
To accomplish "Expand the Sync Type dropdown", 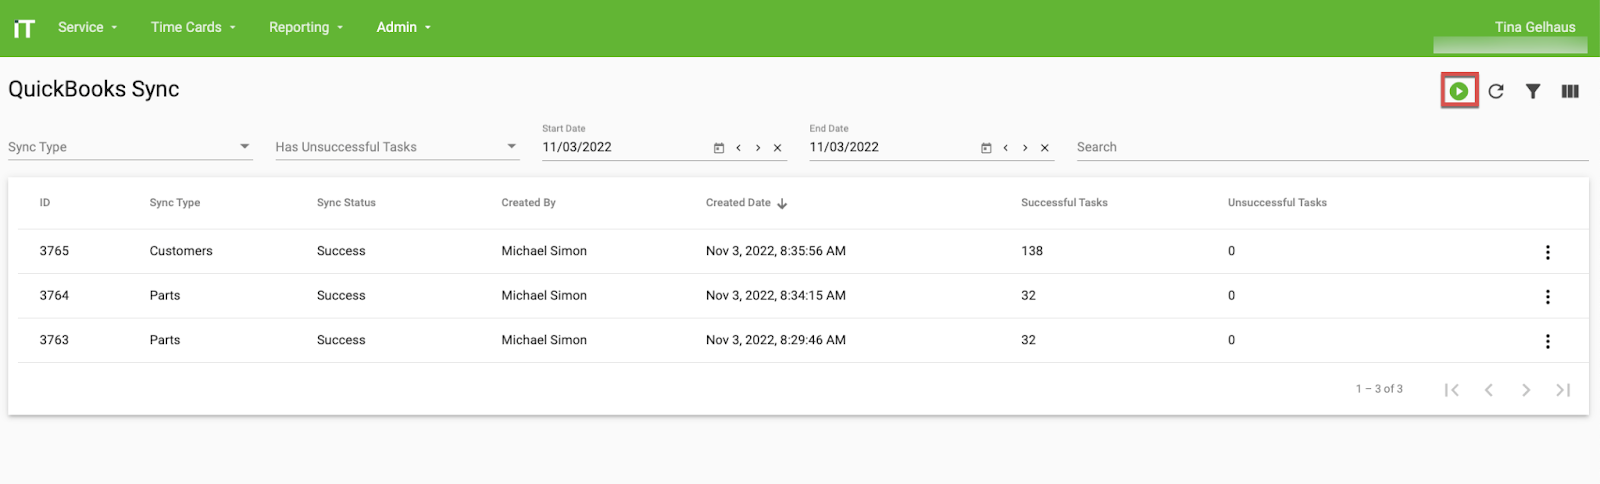I will 130,147.
